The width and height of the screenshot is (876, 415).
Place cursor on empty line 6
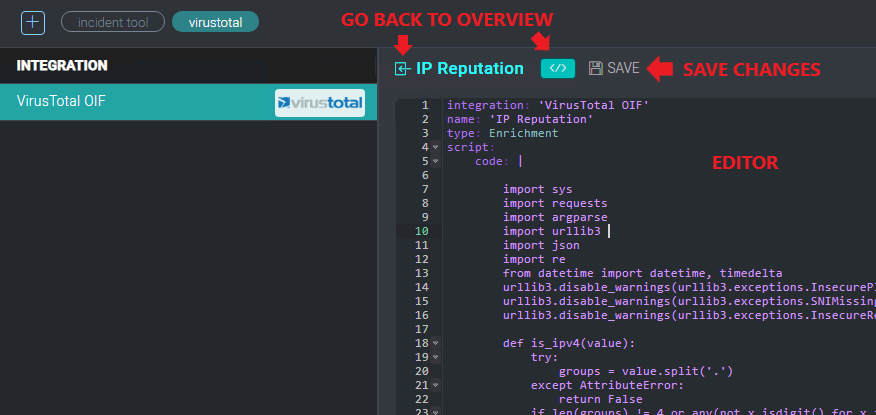click(600, 175)
